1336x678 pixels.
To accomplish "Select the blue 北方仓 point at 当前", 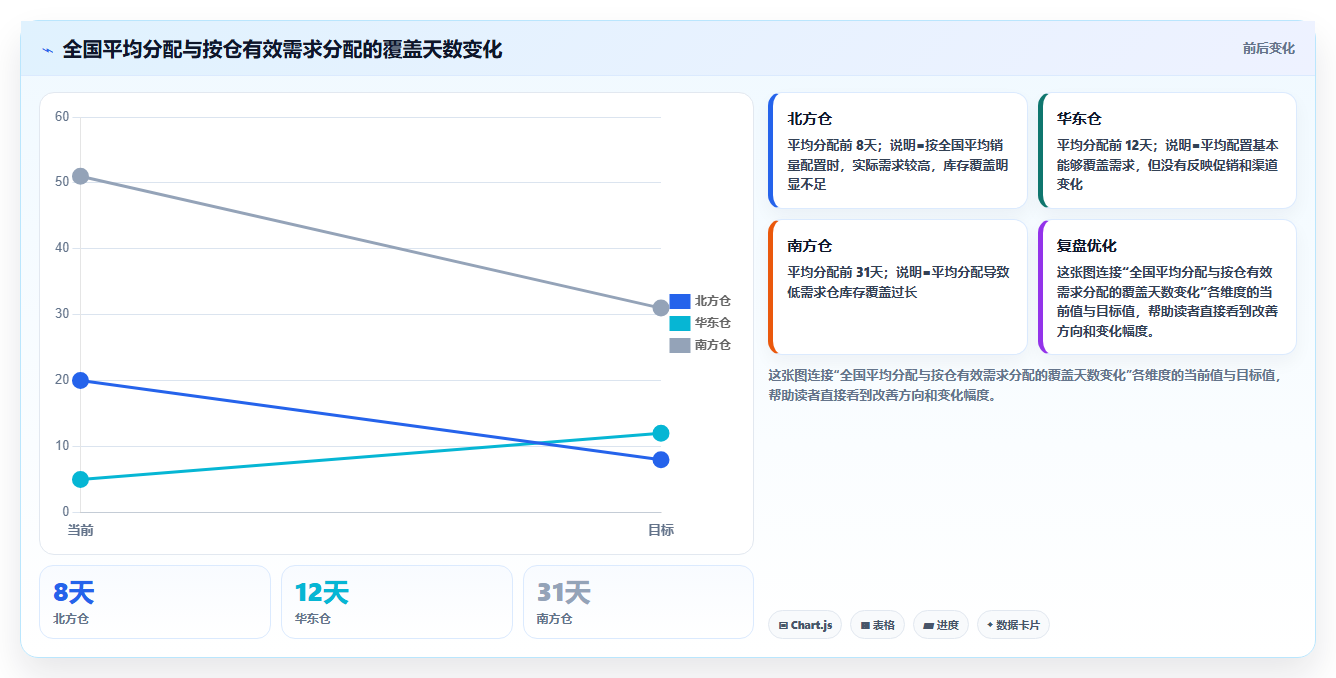I will 81,380.
